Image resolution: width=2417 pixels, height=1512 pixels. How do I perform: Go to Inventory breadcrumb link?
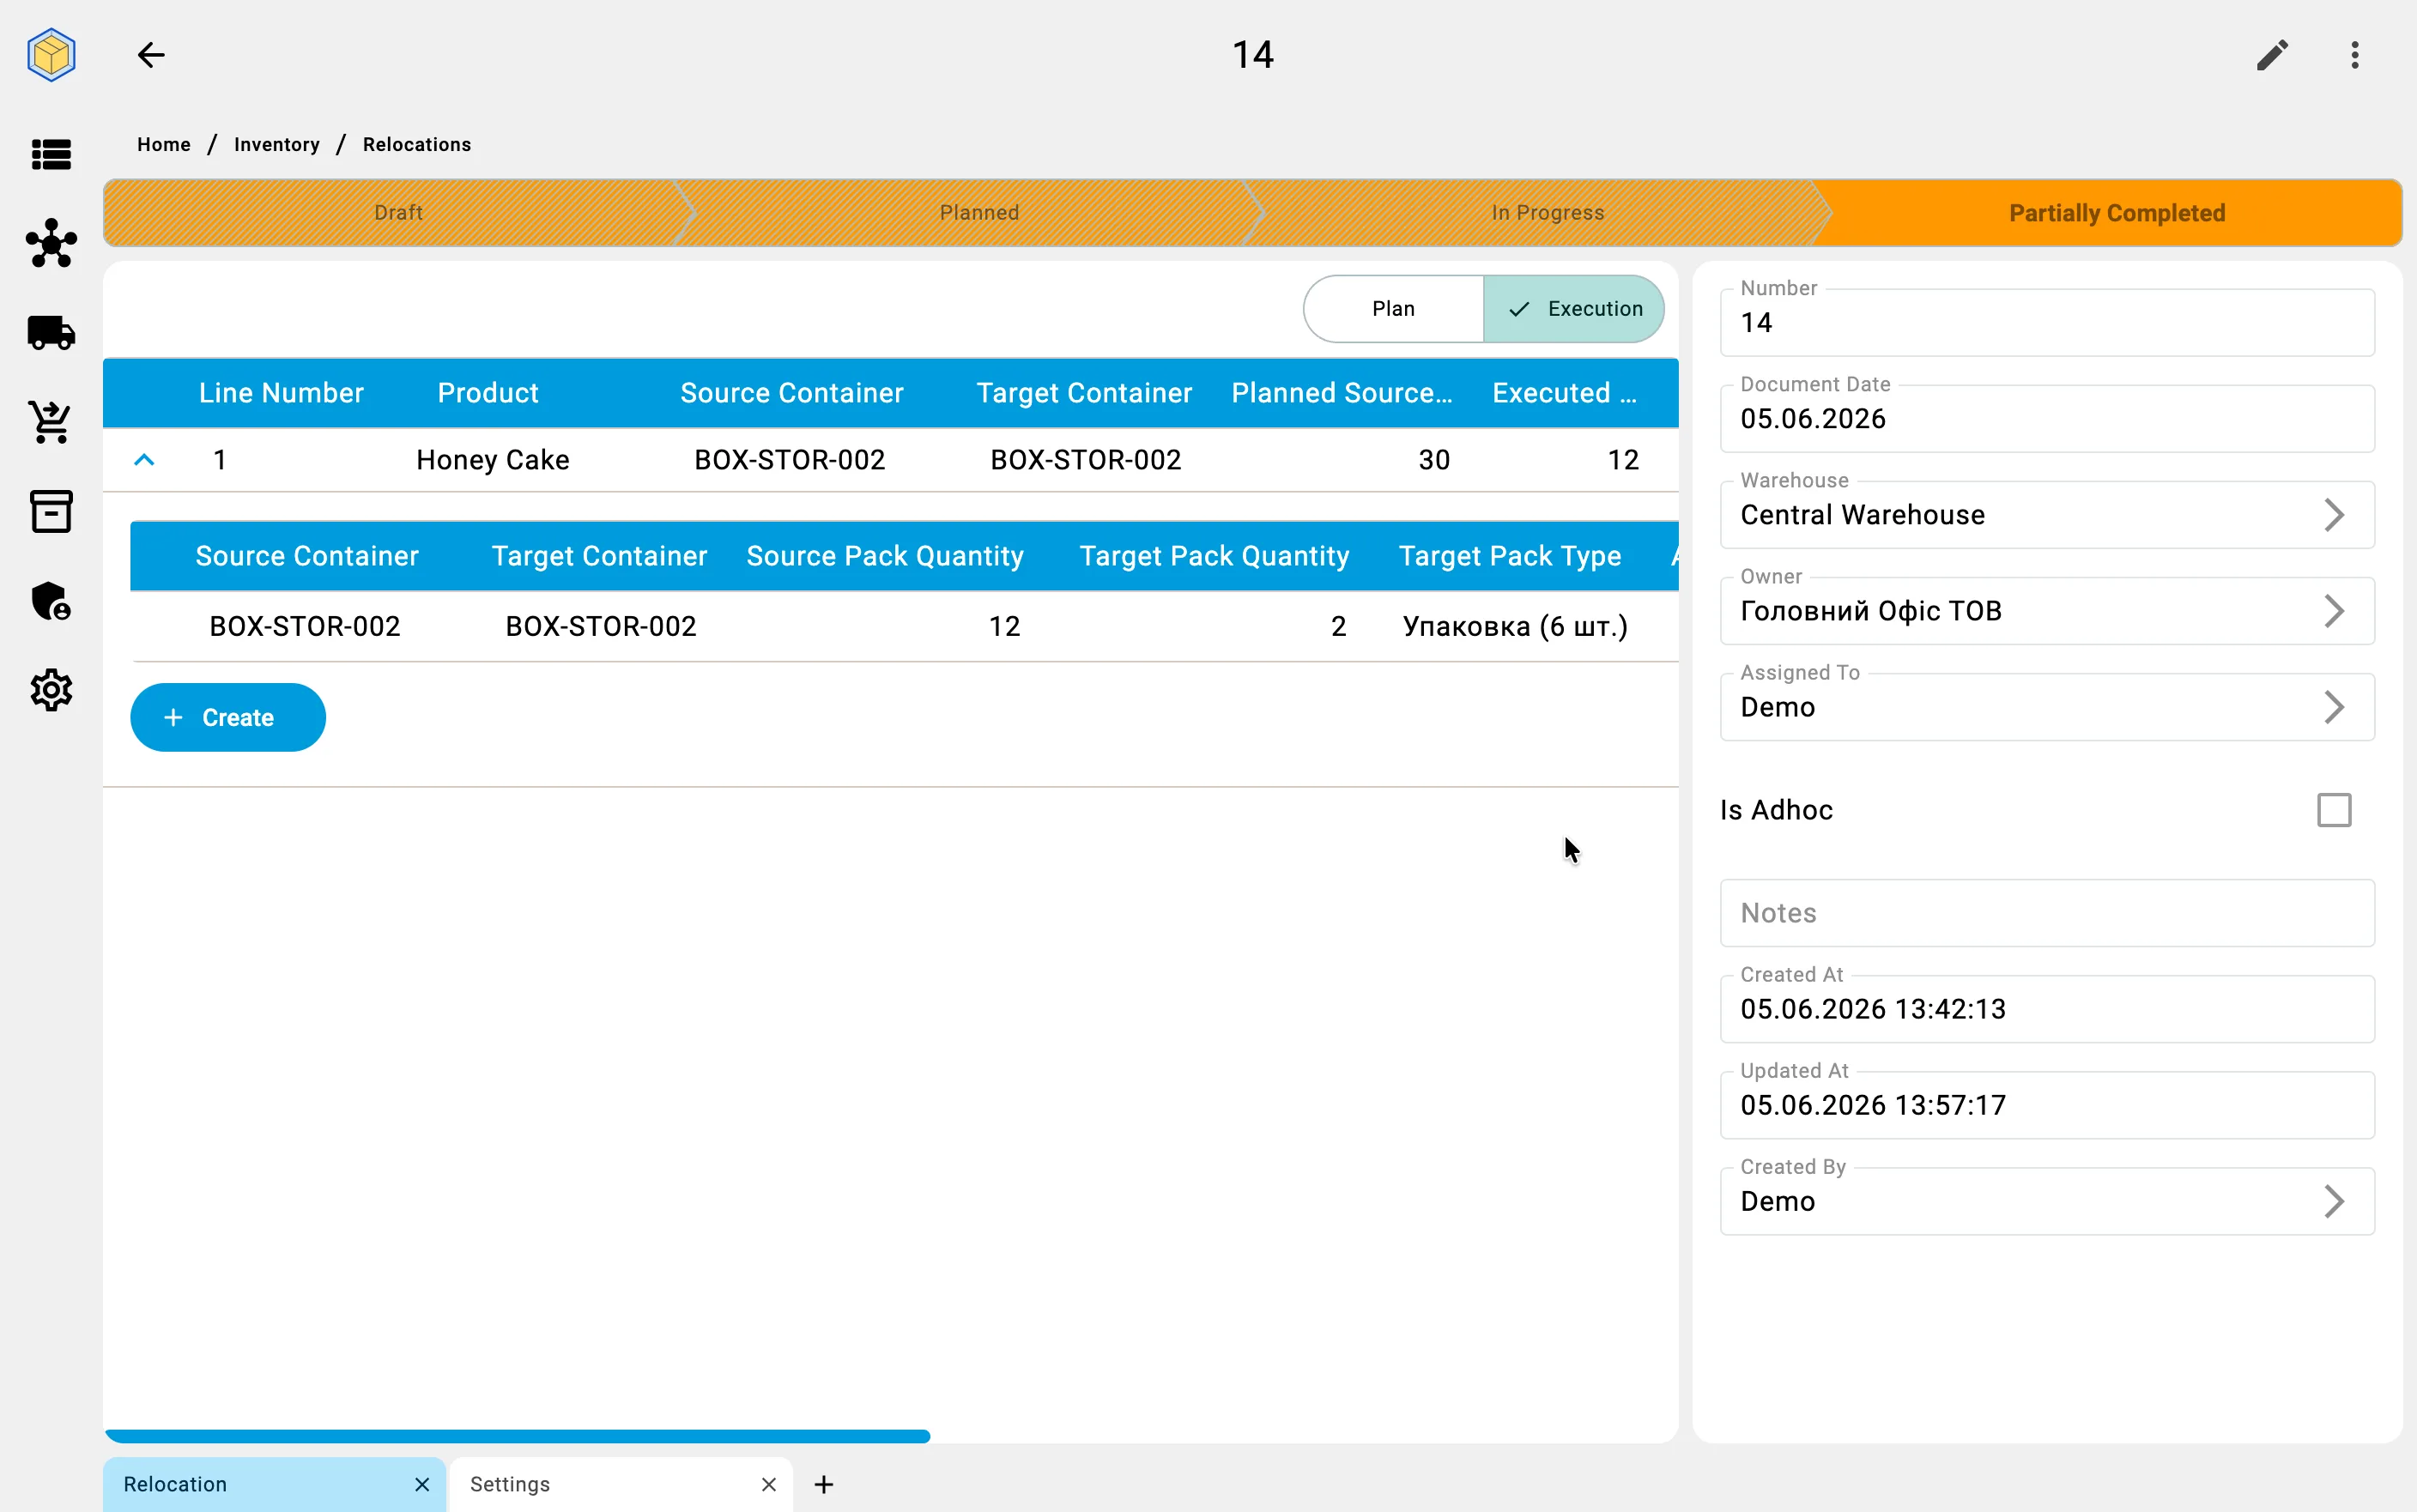(277, 144)
